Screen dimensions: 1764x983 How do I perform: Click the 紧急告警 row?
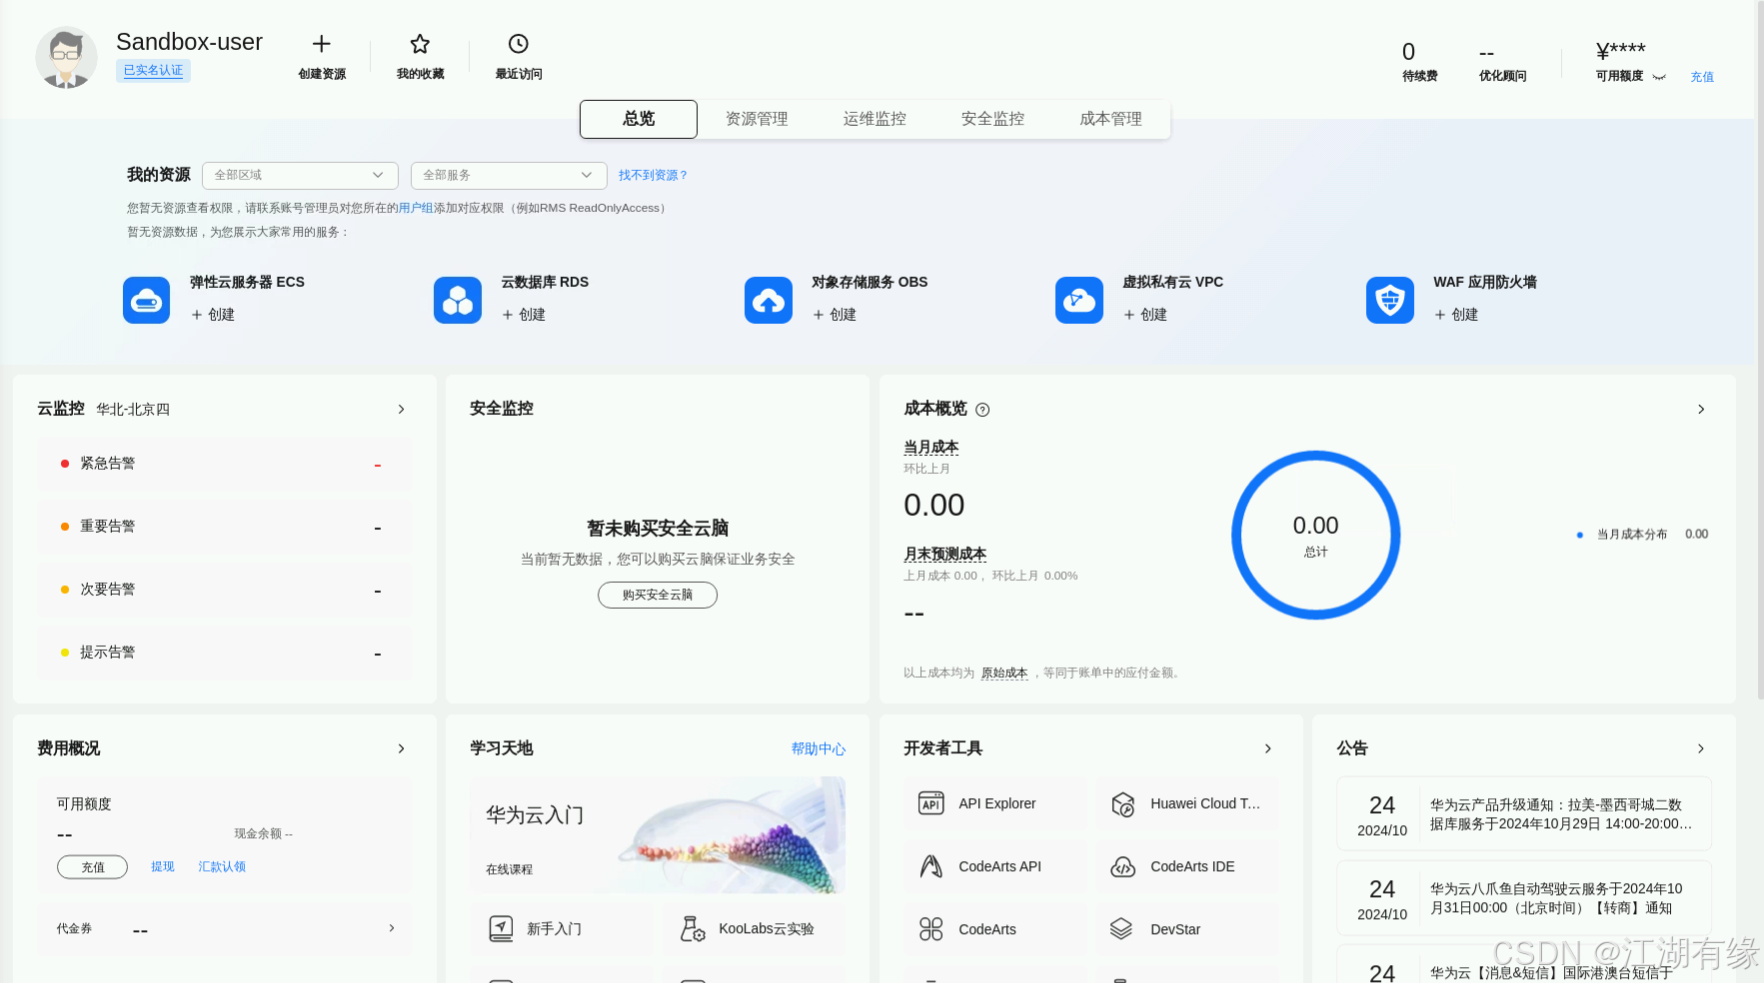pos(225,464)
